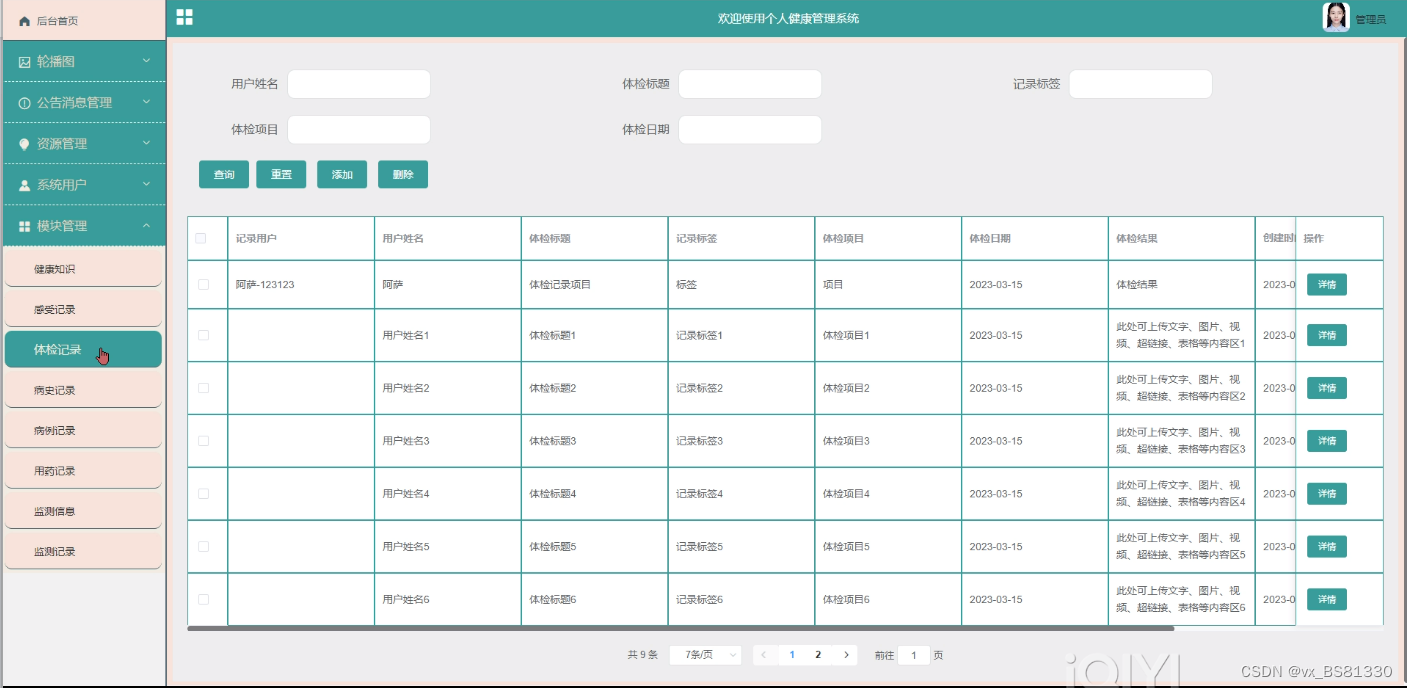
Task: Click the grid menu icon in top header
Action: (x=184, y=17)
